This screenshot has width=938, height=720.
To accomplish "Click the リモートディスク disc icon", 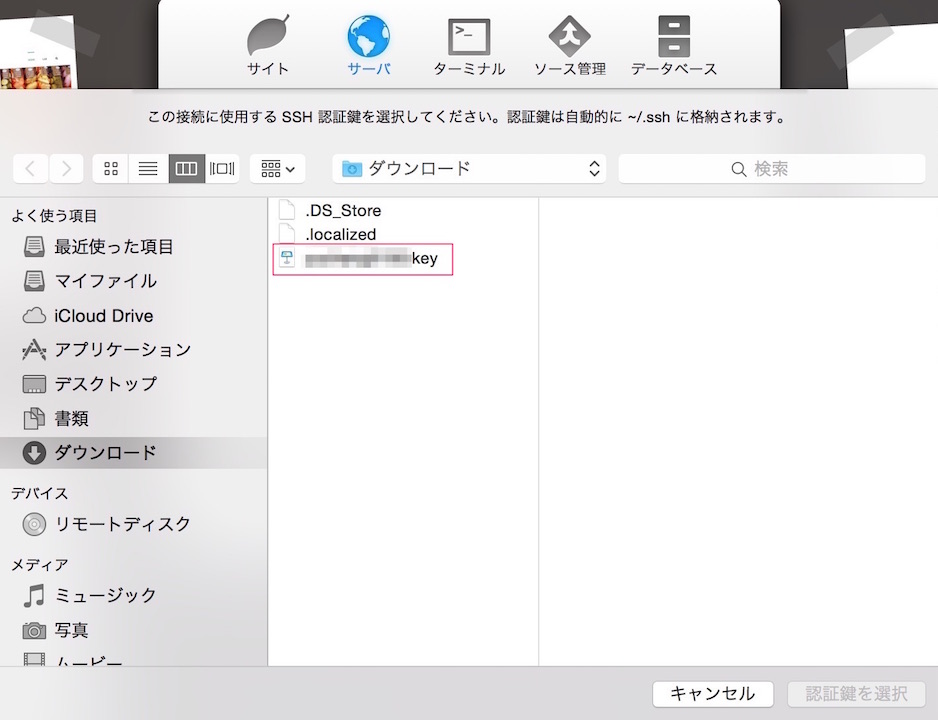I will [34, 524].
